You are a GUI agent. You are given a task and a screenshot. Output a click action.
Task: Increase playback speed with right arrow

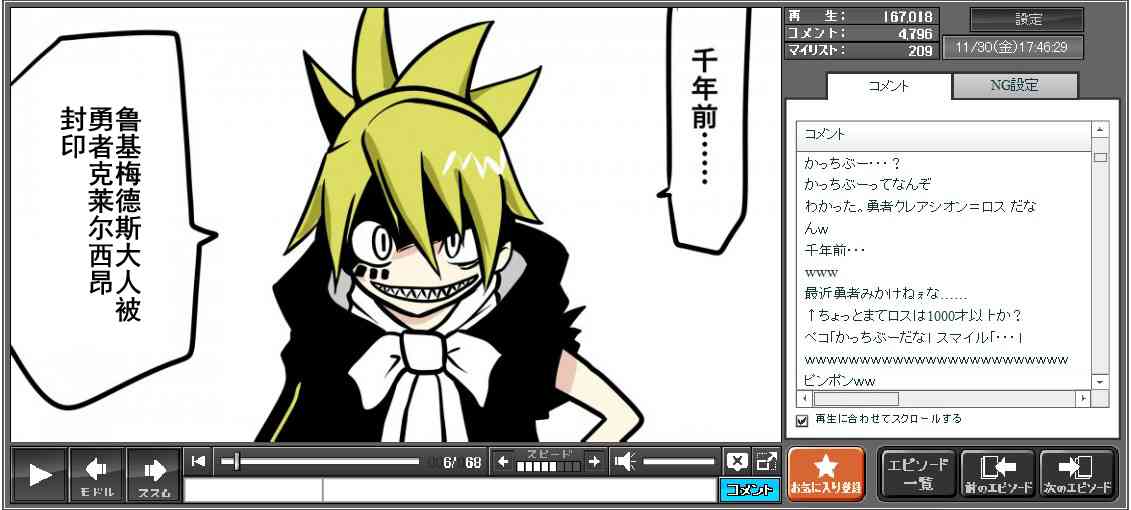pyautogui.click(x=594, y=461)
